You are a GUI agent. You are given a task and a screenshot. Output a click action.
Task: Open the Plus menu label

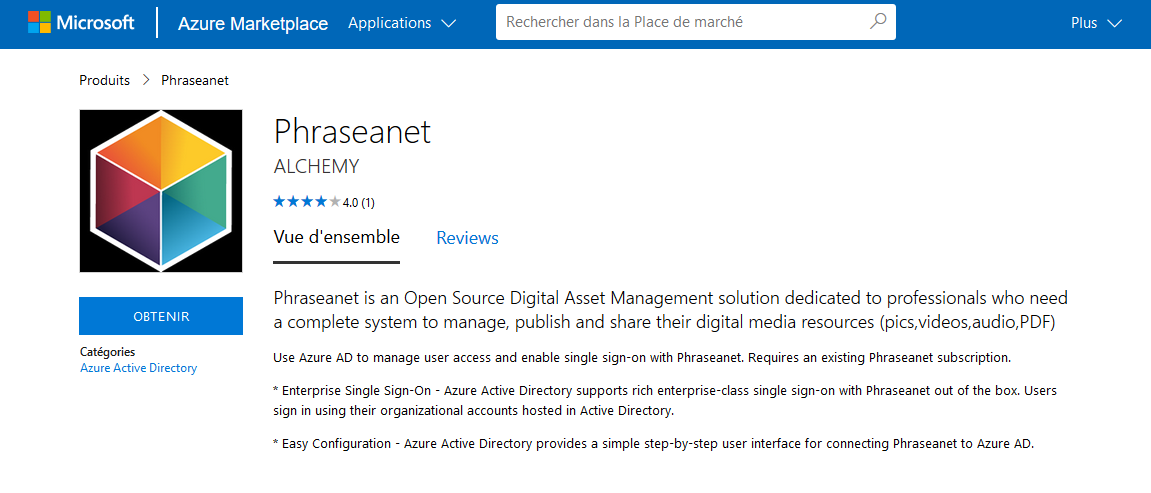[1084, 23]
